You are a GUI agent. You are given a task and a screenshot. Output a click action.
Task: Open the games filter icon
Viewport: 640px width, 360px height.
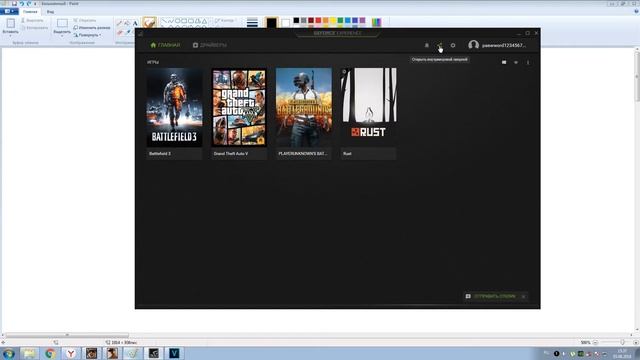(x=516, y=62)
